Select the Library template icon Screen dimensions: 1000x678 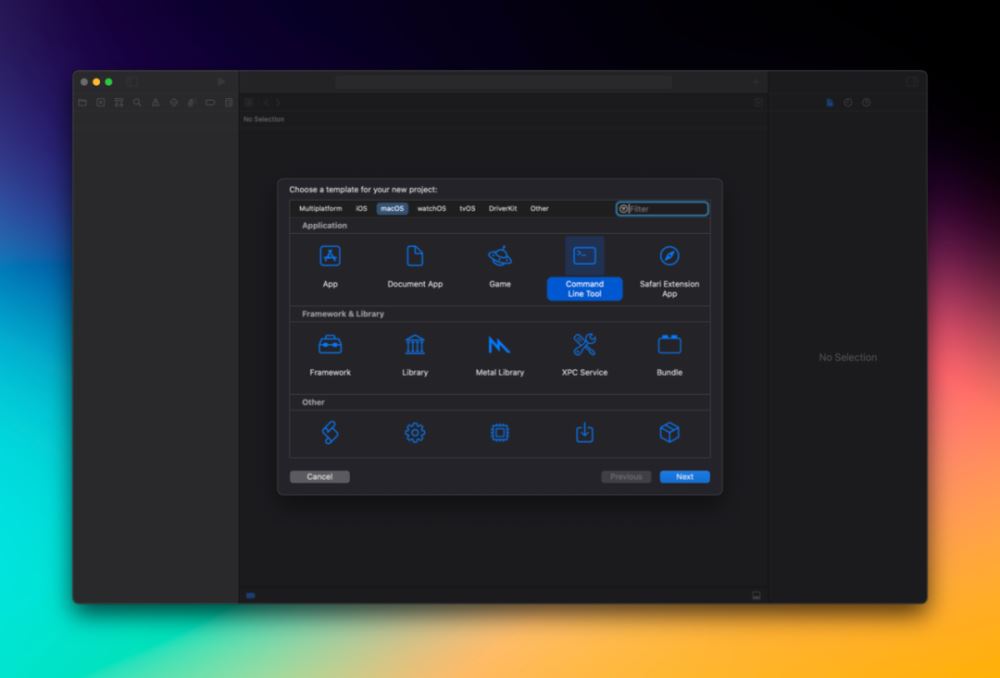[x=415, y=345]
